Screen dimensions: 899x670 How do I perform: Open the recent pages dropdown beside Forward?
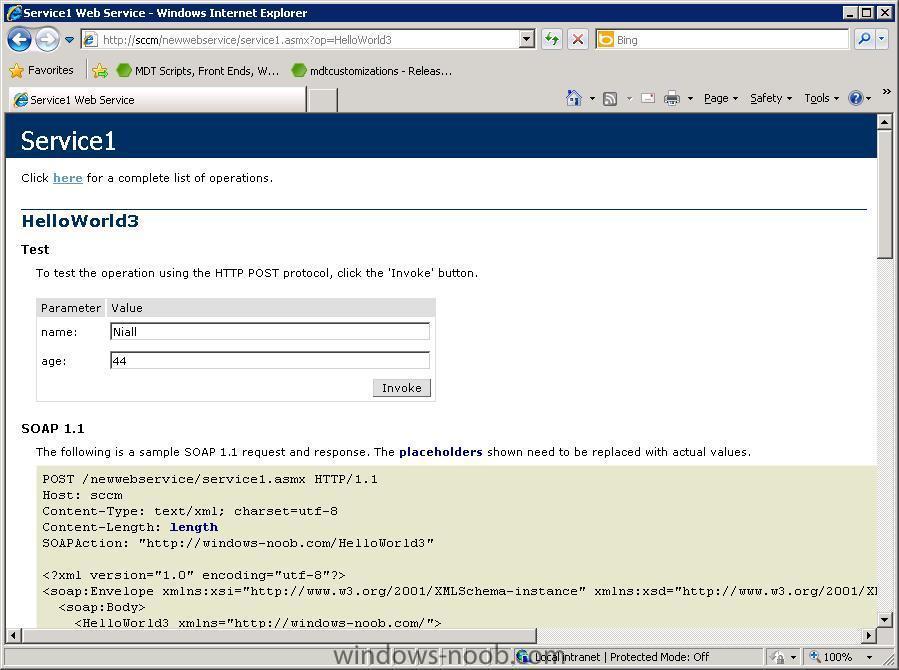(x=69, y=40)
